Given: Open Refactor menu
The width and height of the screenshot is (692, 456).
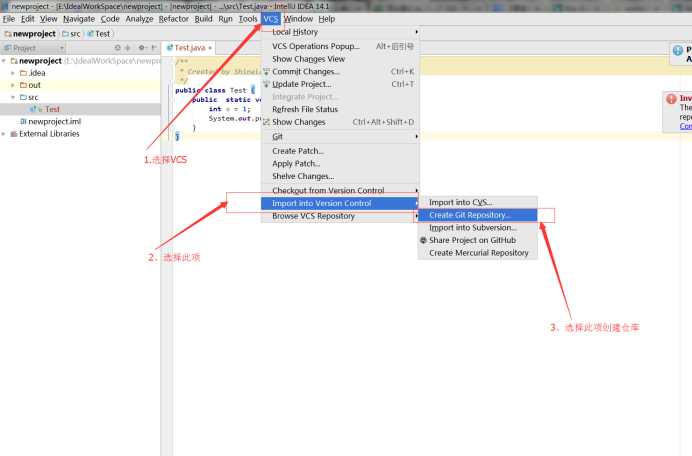Looking at the screenshot, I should tap(173, 19).
